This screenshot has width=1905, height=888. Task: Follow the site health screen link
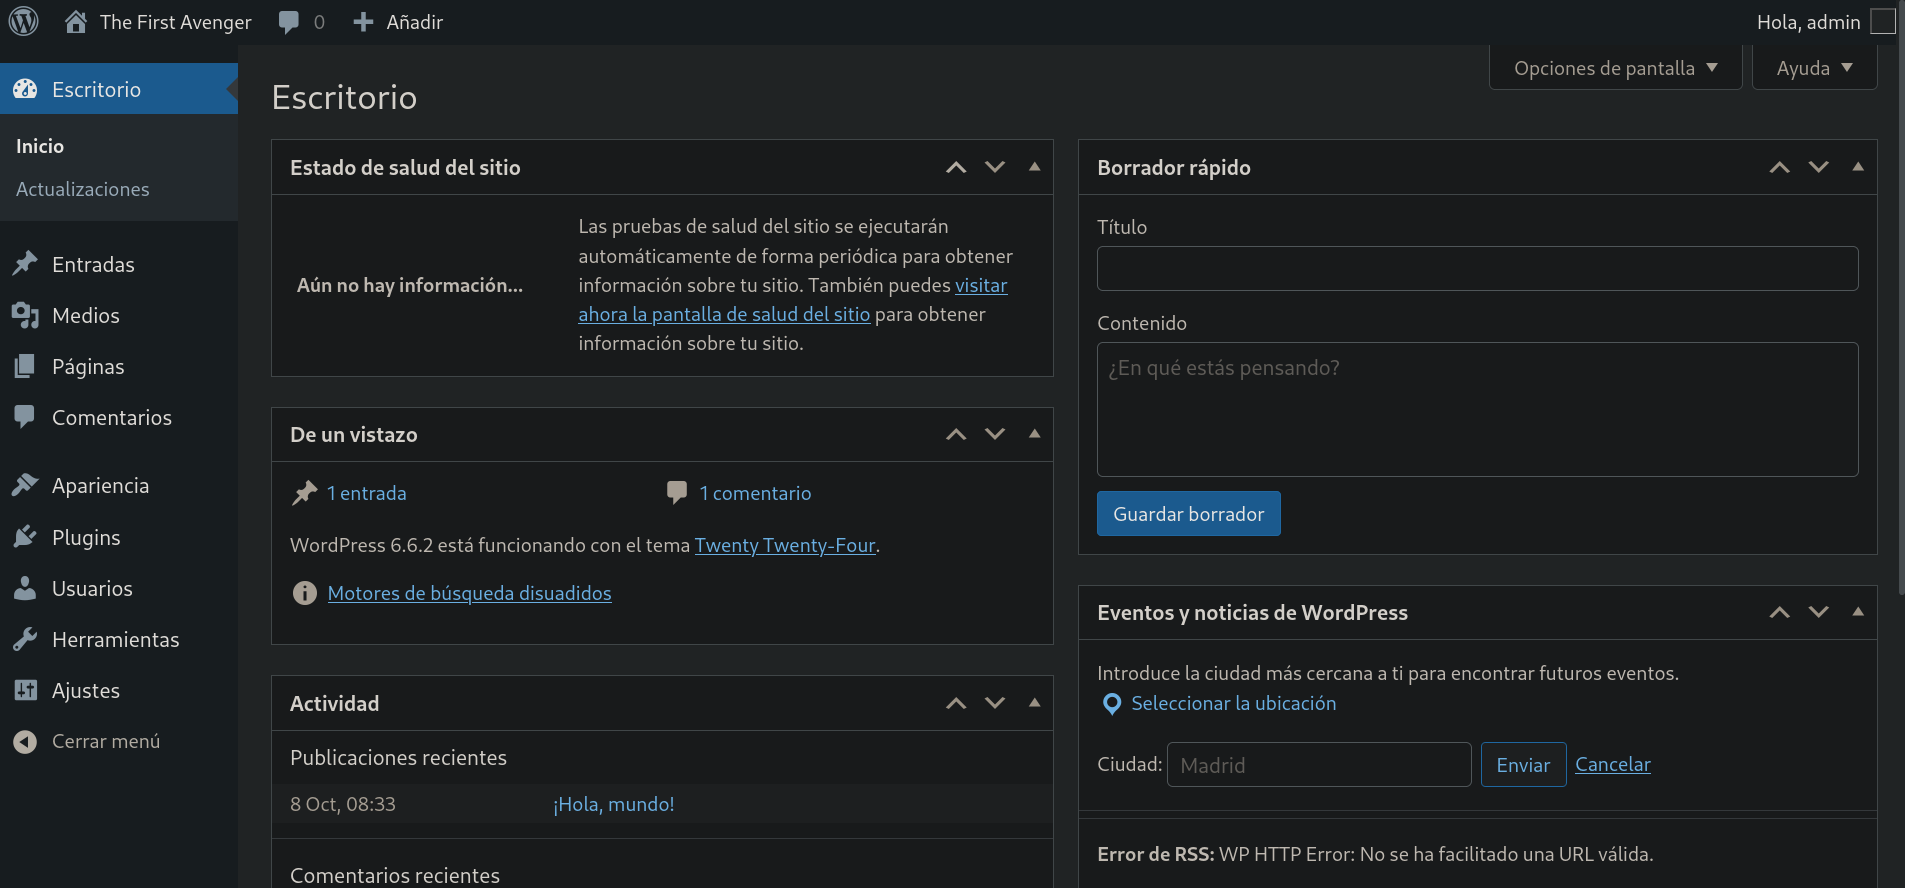tap(724, 314)
